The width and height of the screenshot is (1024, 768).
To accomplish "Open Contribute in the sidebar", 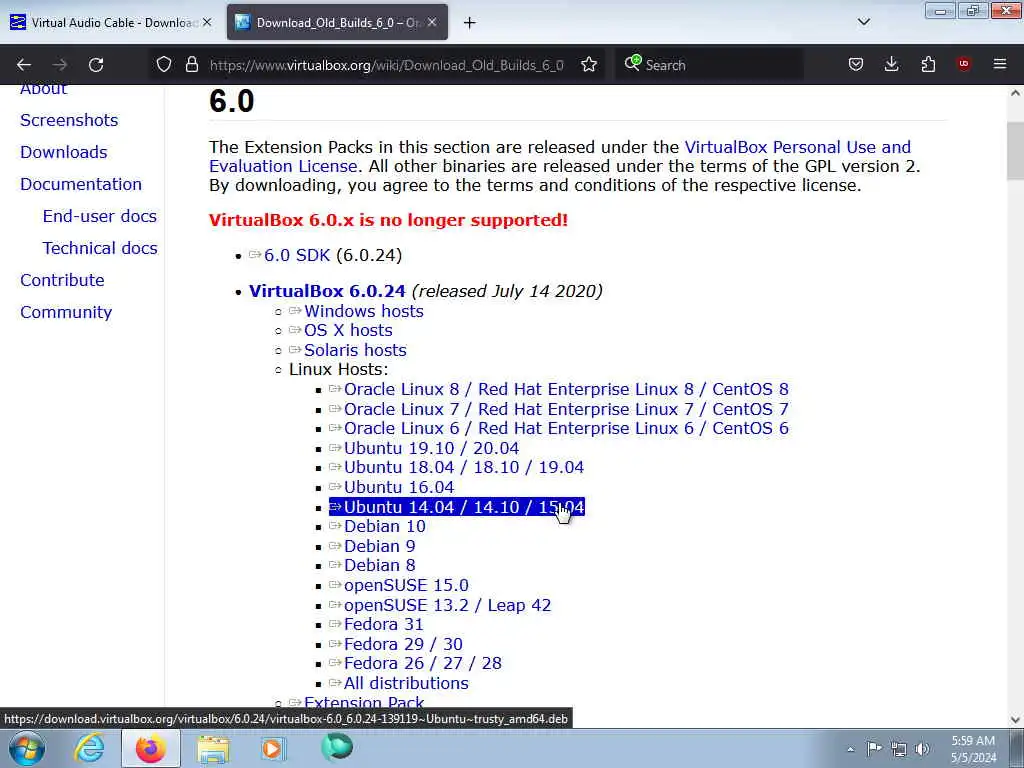I will [62, 280].
